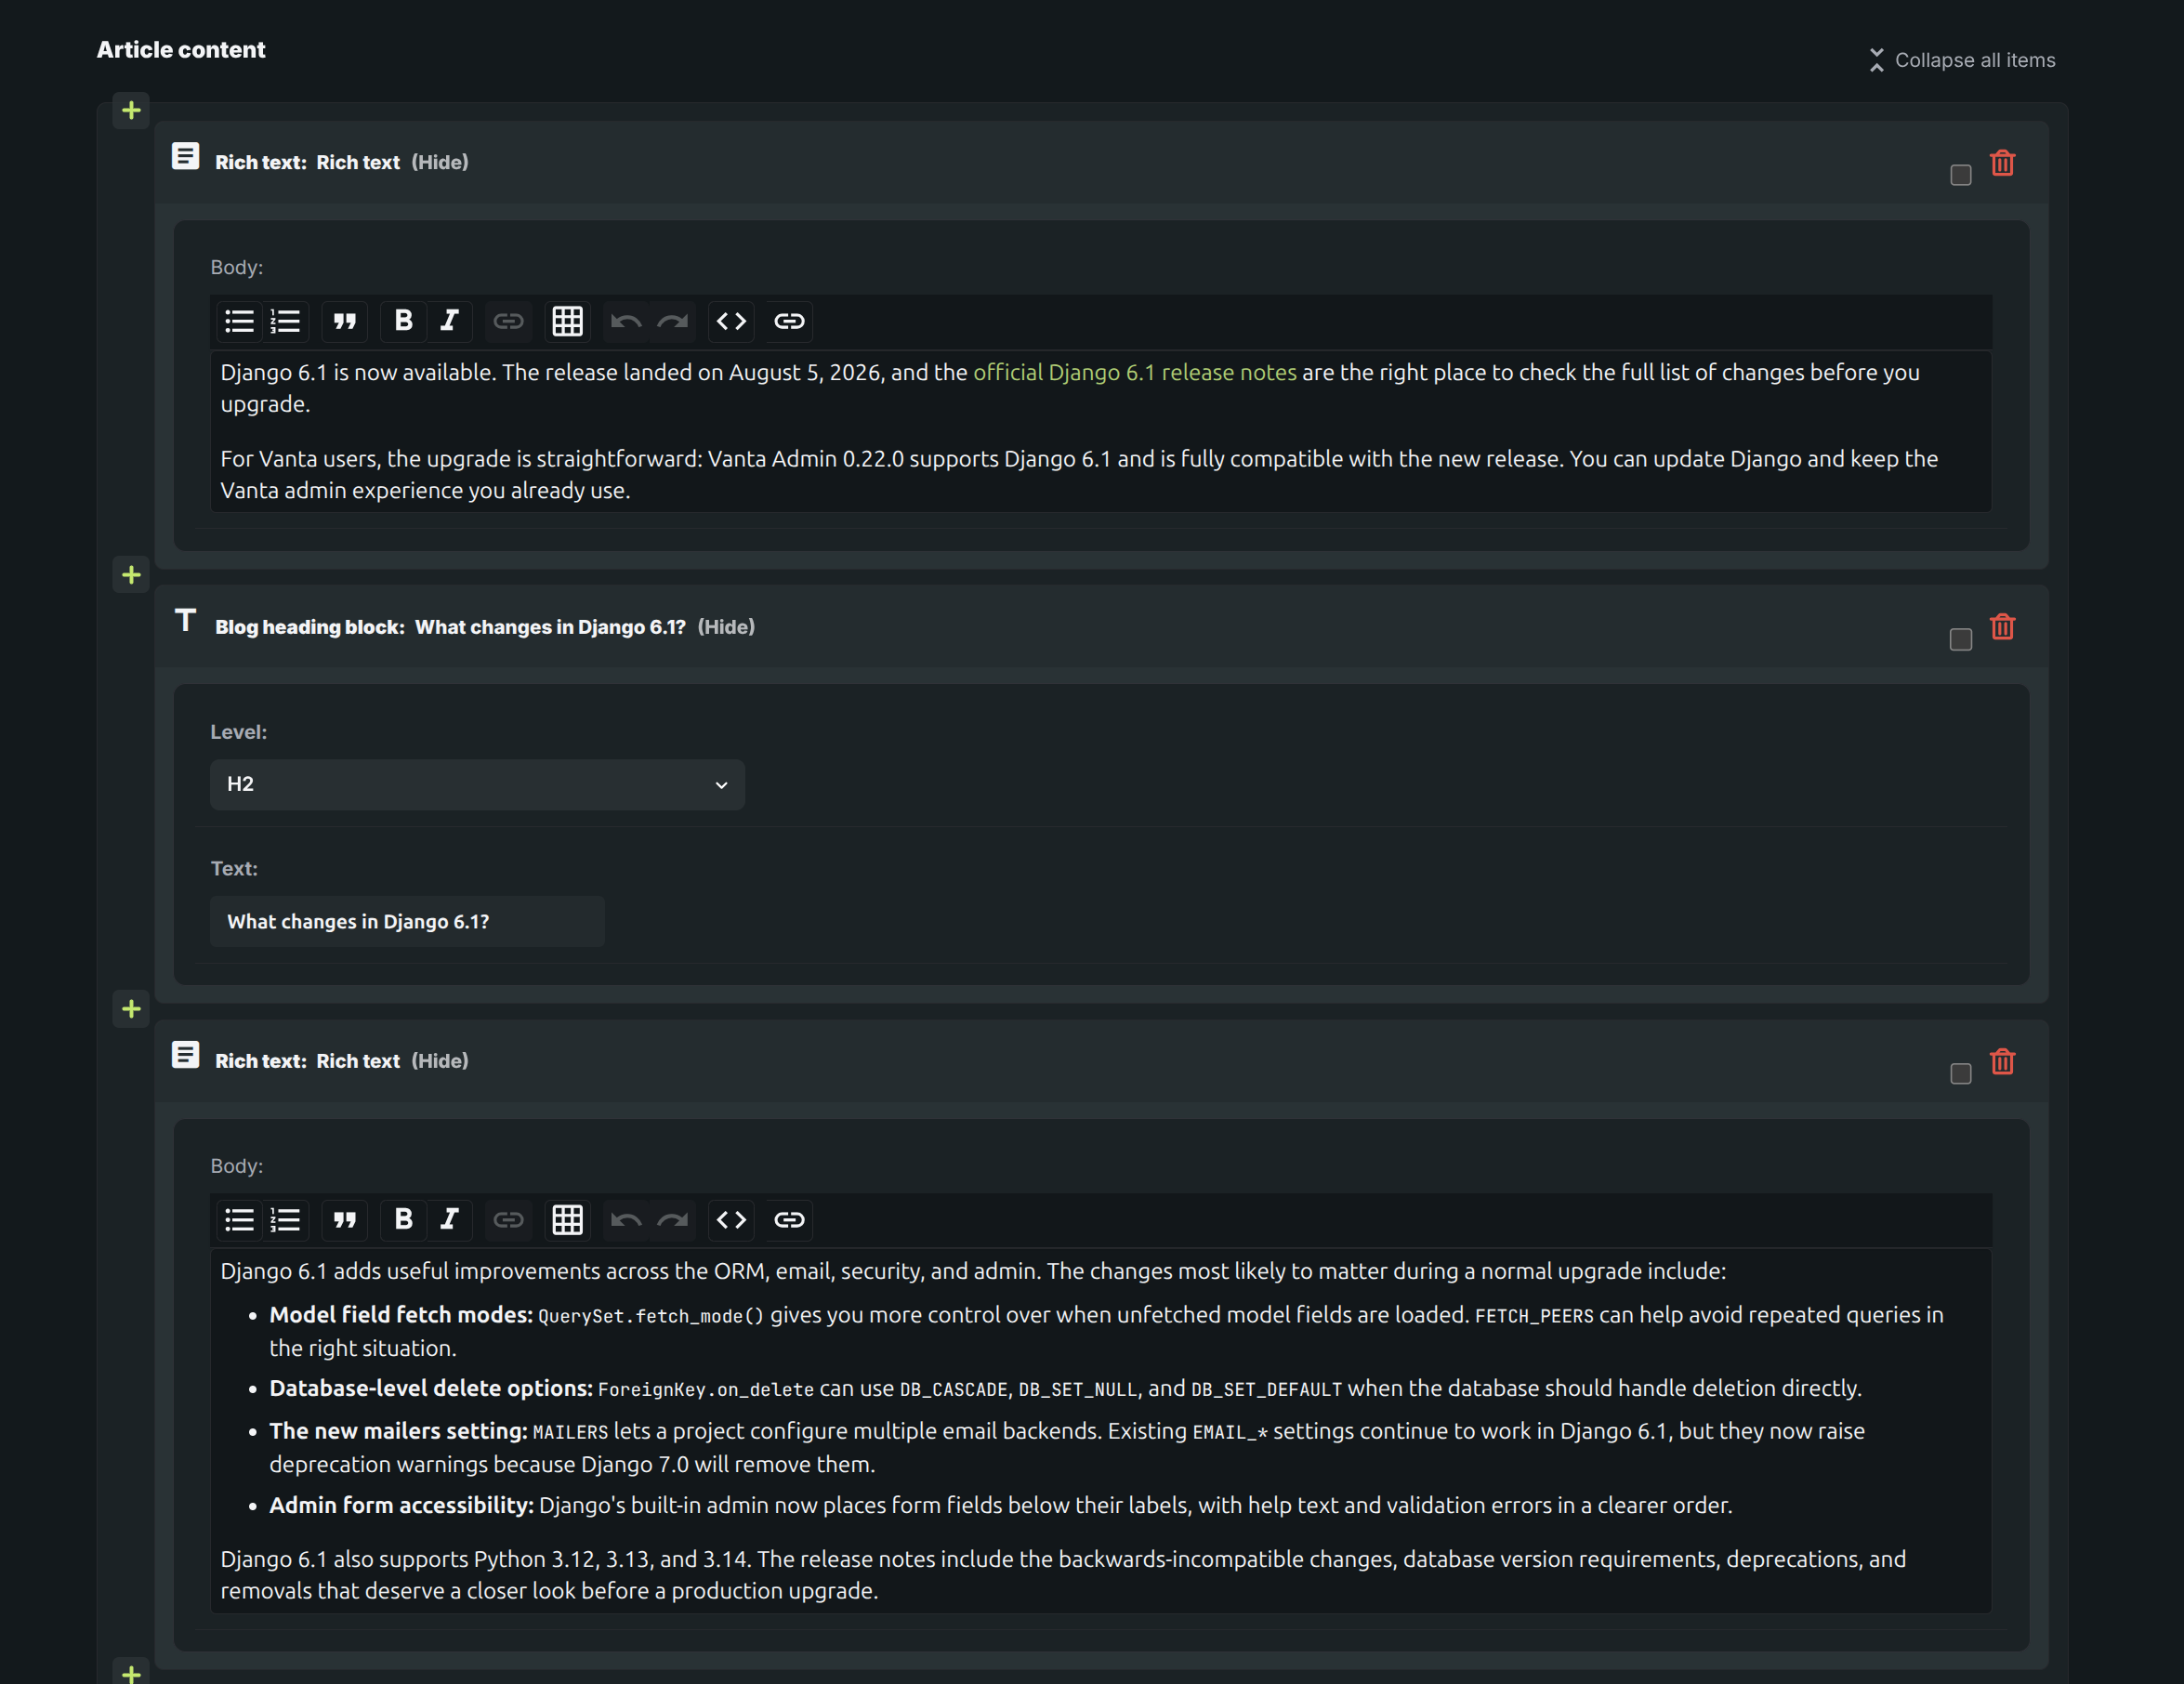Toggle bold above the 'Django 6.1 is now available' text
Image resolution: width=2184 pixels, height=1684 pixels.
(403, 321)
